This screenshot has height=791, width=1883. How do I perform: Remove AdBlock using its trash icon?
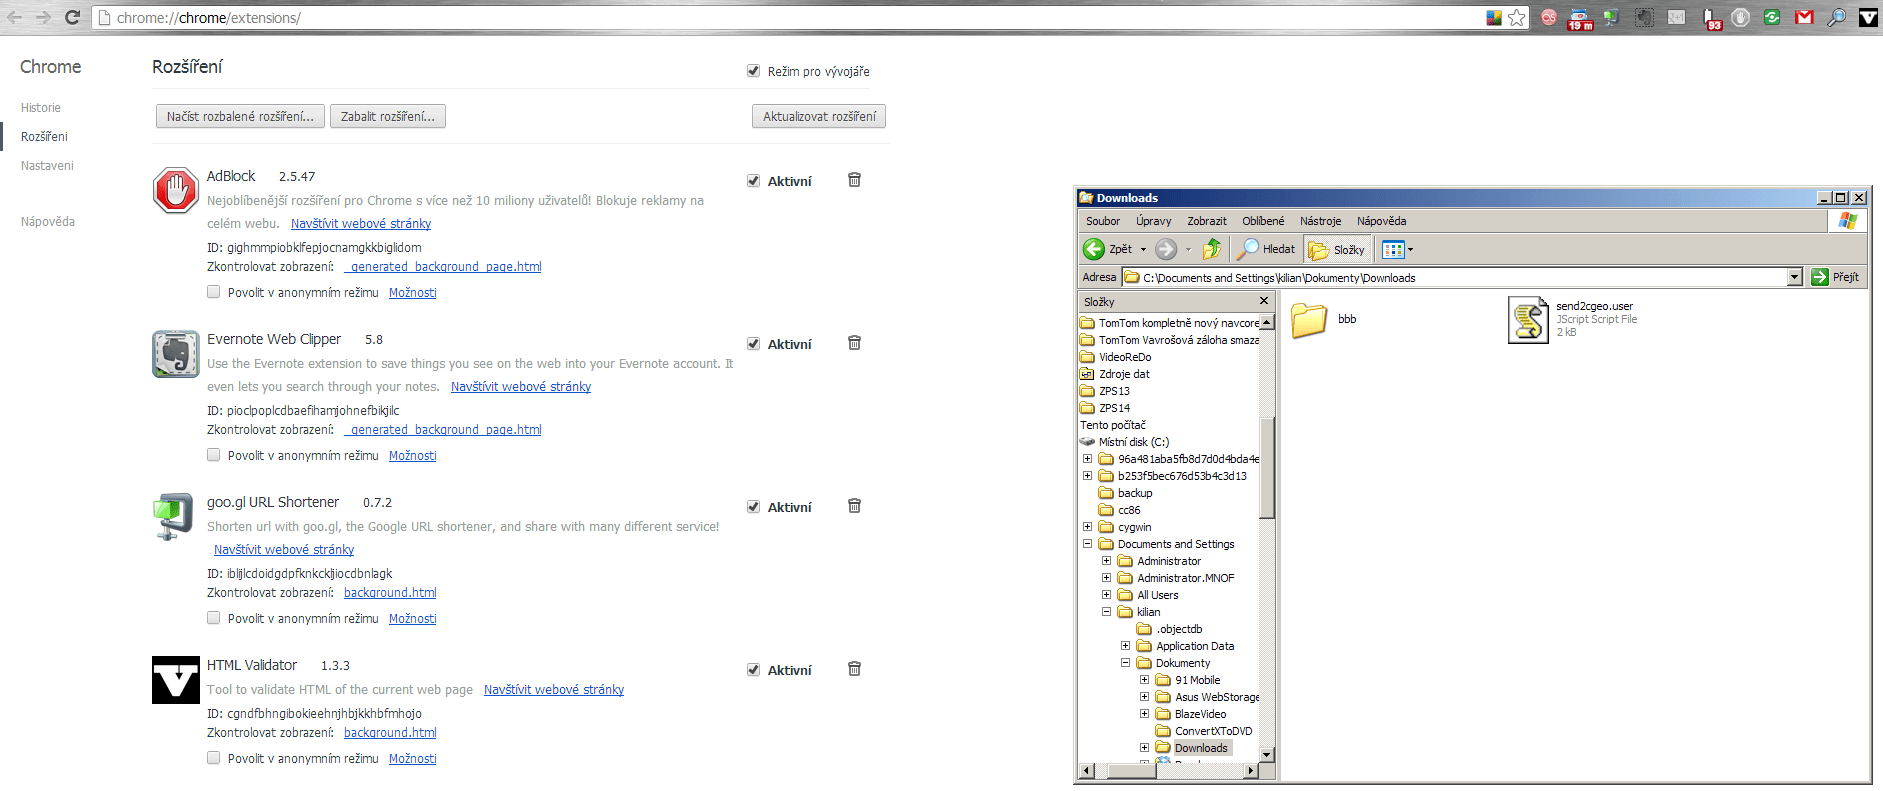tap(855, 180)
